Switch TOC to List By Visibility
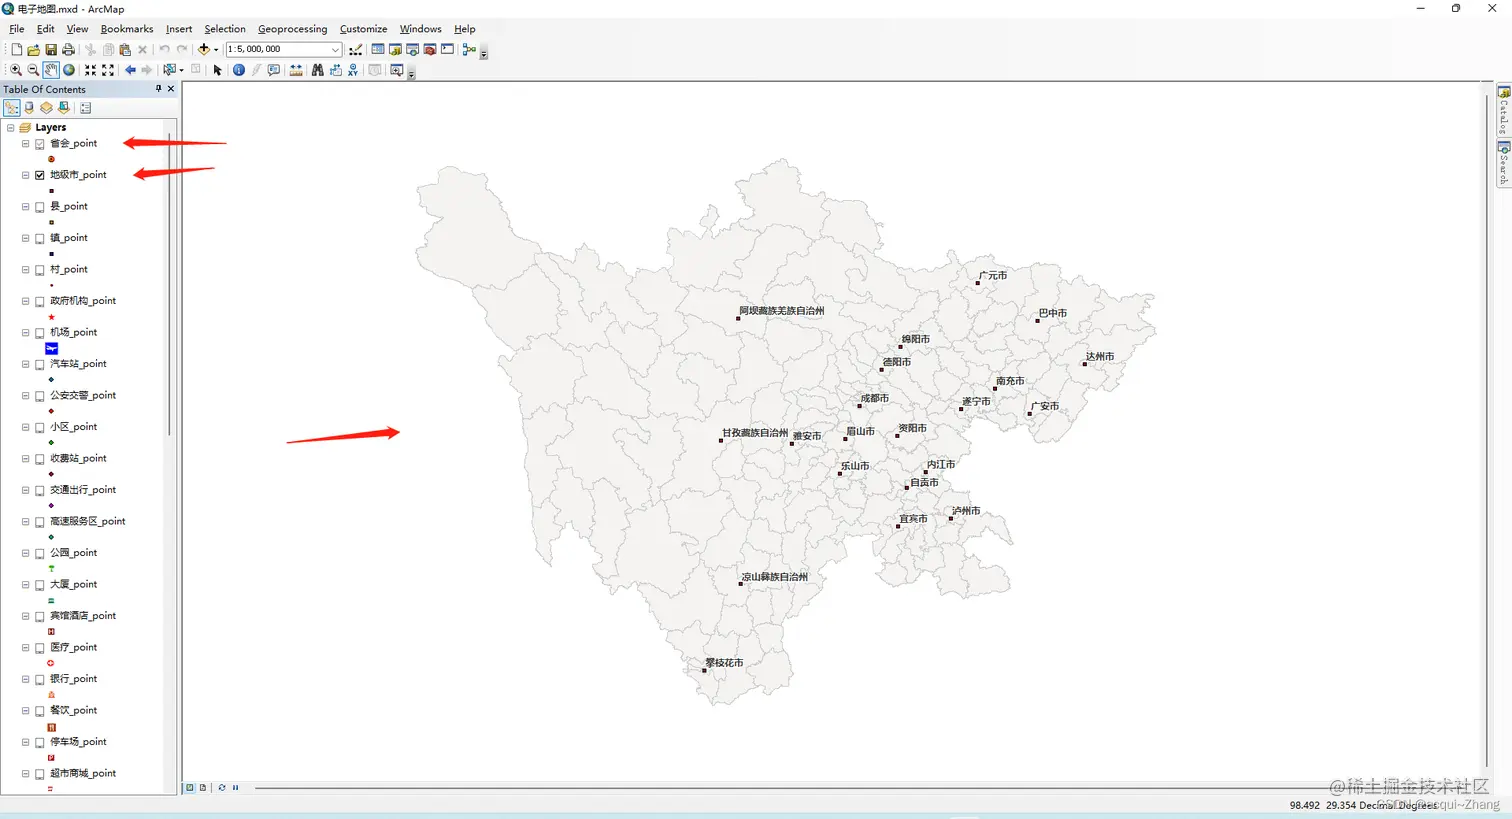Screen dimensions: 1512x819 coord(46,108)
